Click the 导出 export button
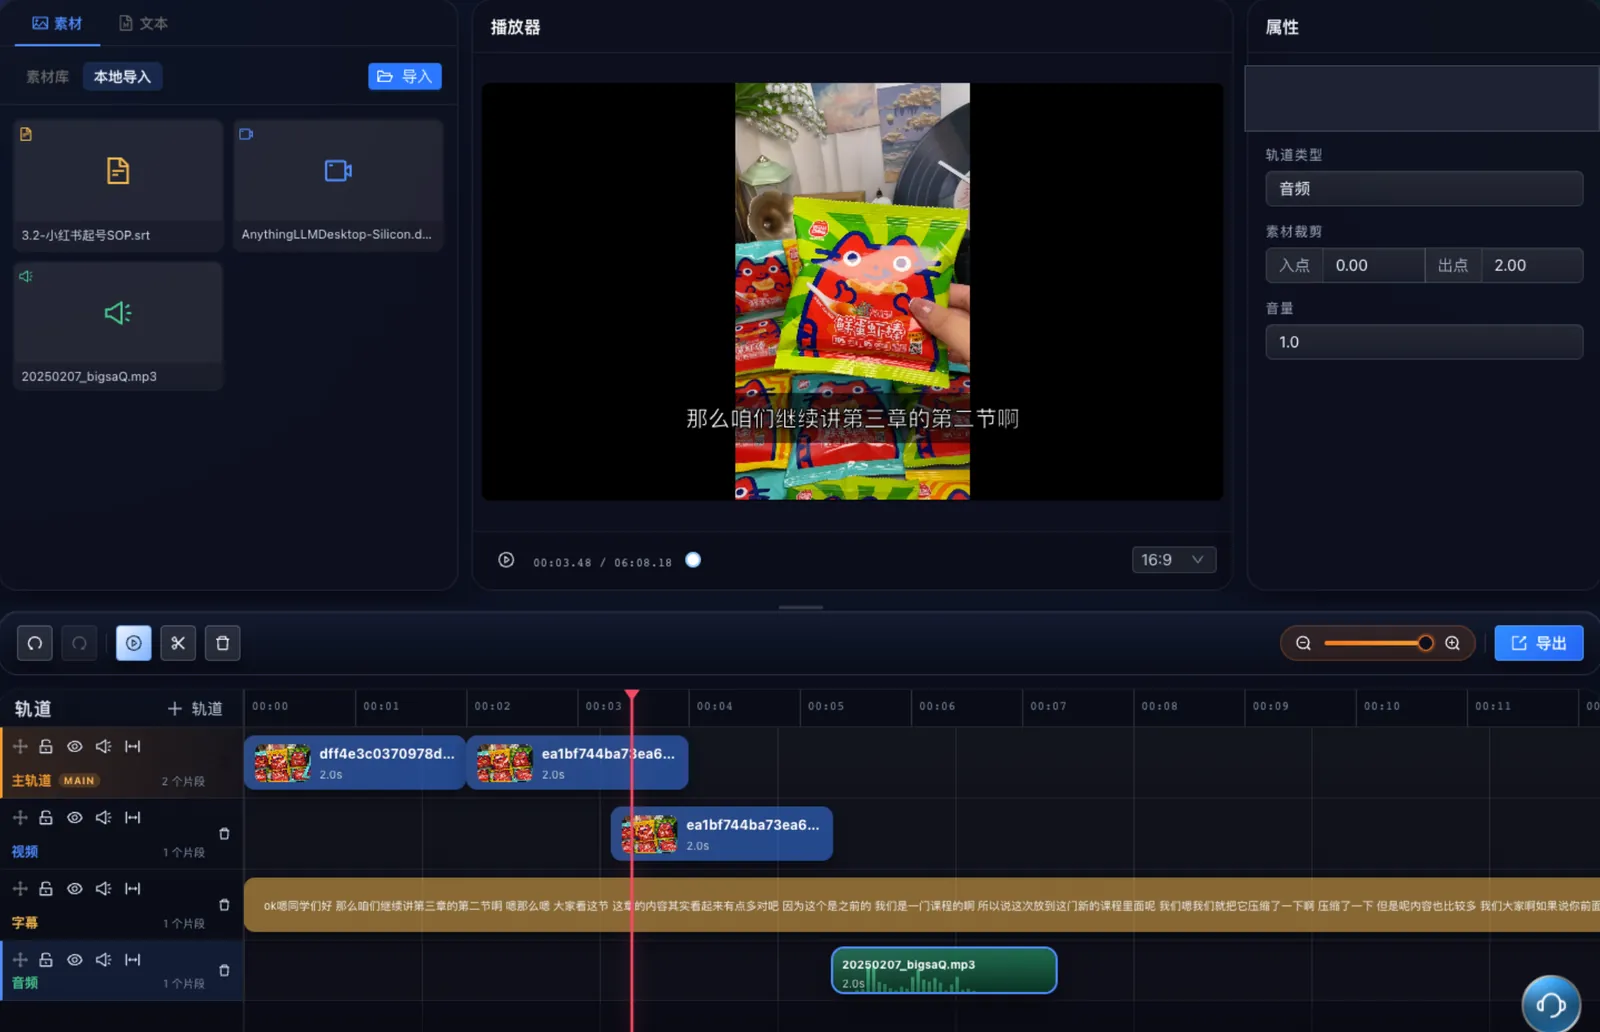 click(1539, 643)
